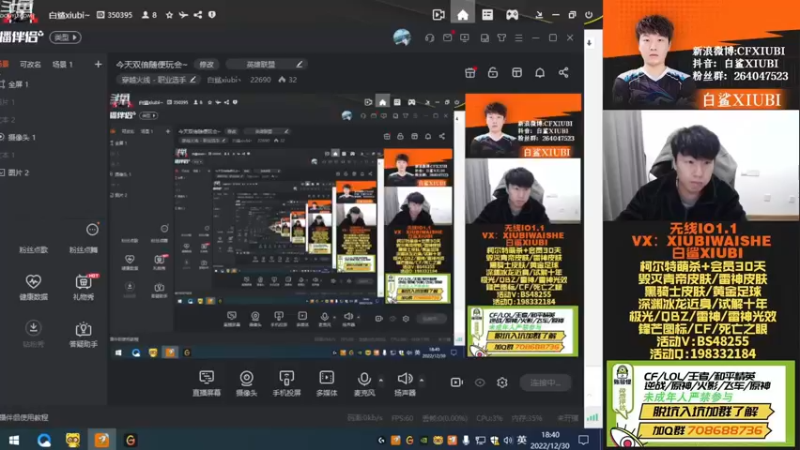Click the airplane icon in the top bar
The image size is (800, 450).
click(x=184, y=15)
